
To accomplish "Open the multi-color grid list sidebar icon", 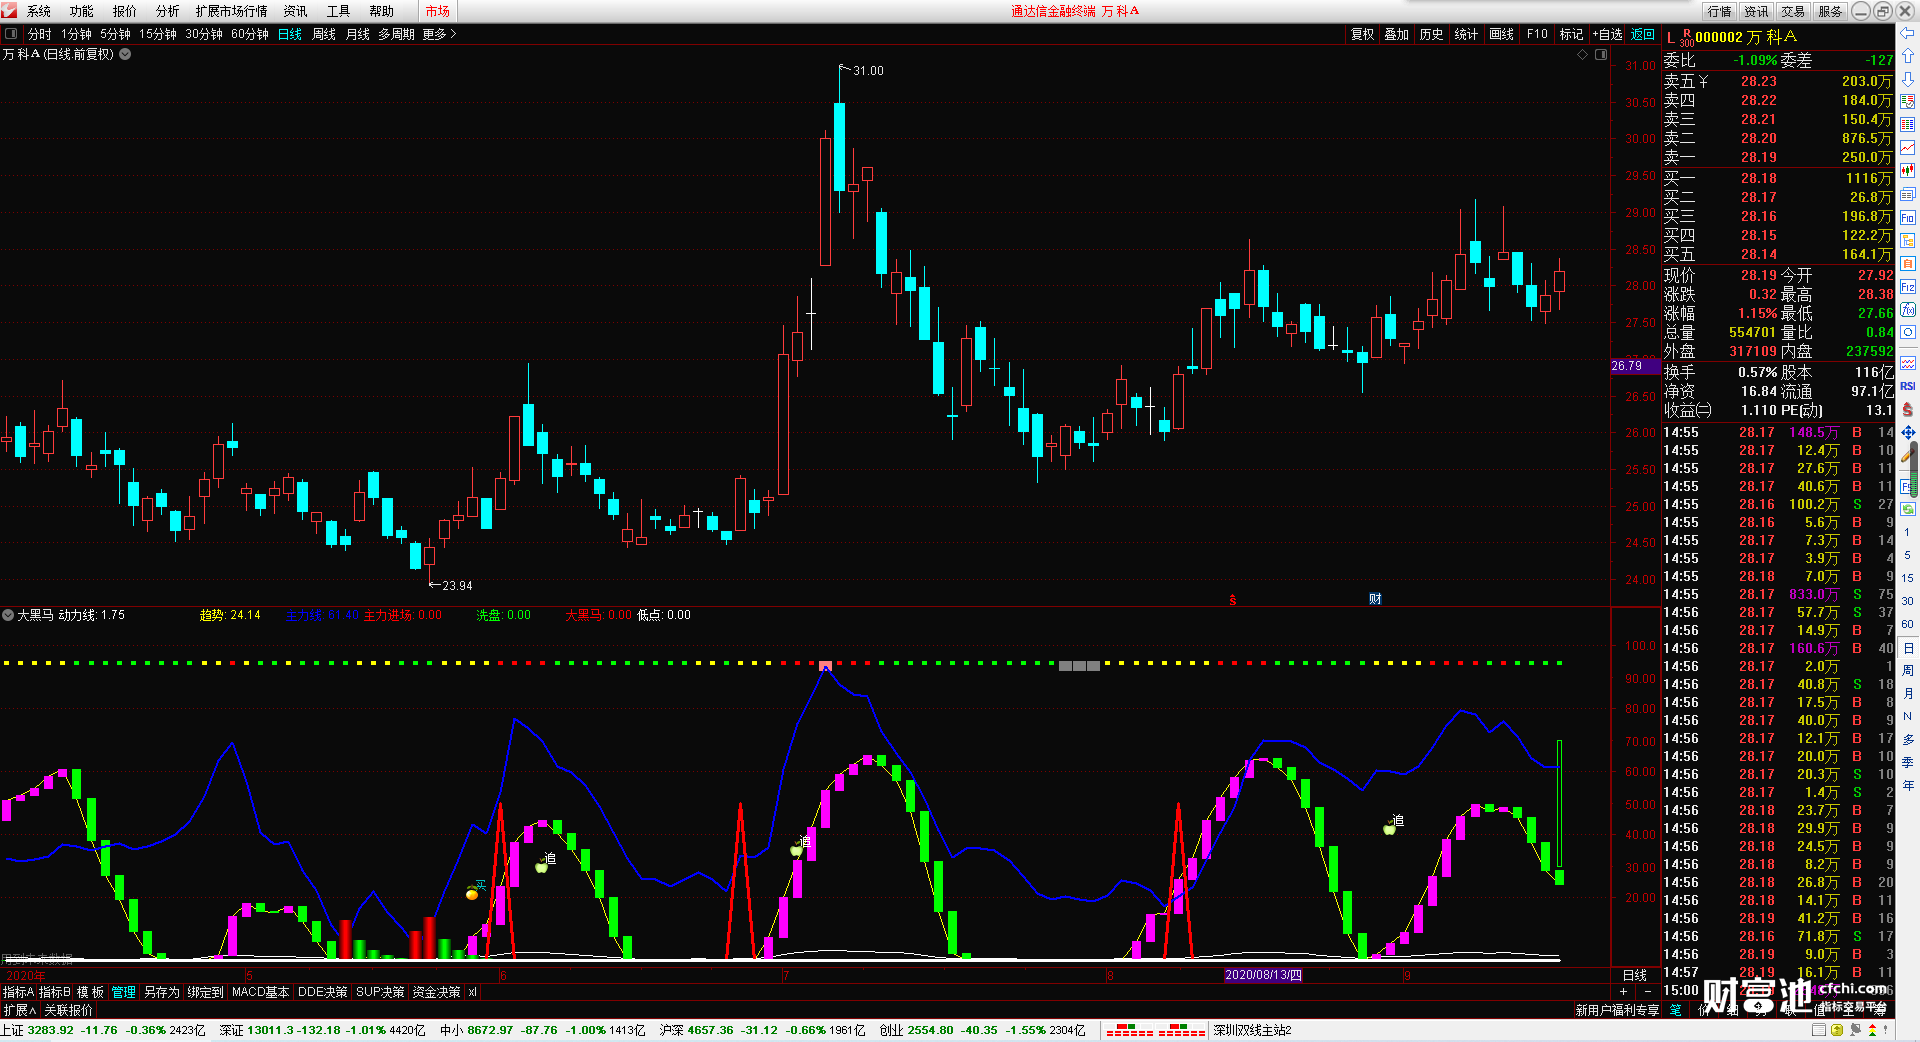I will click(x=1908, y=125).
